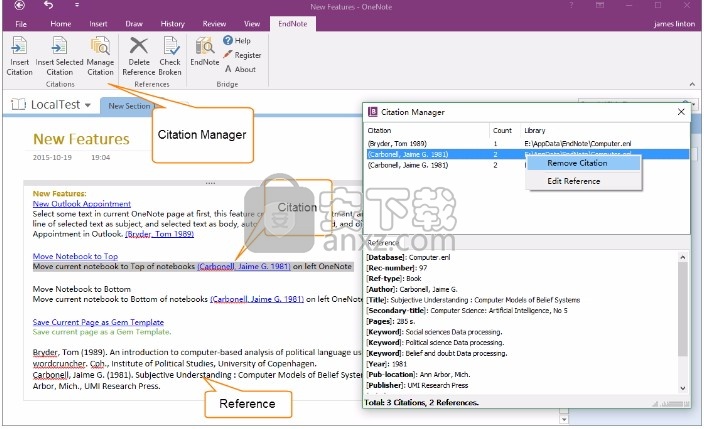Click the (Bryder, Tom 1989) citation link
Image resolution: width=704 pixels, height=429 pixels.
click(x=159, y=234)
